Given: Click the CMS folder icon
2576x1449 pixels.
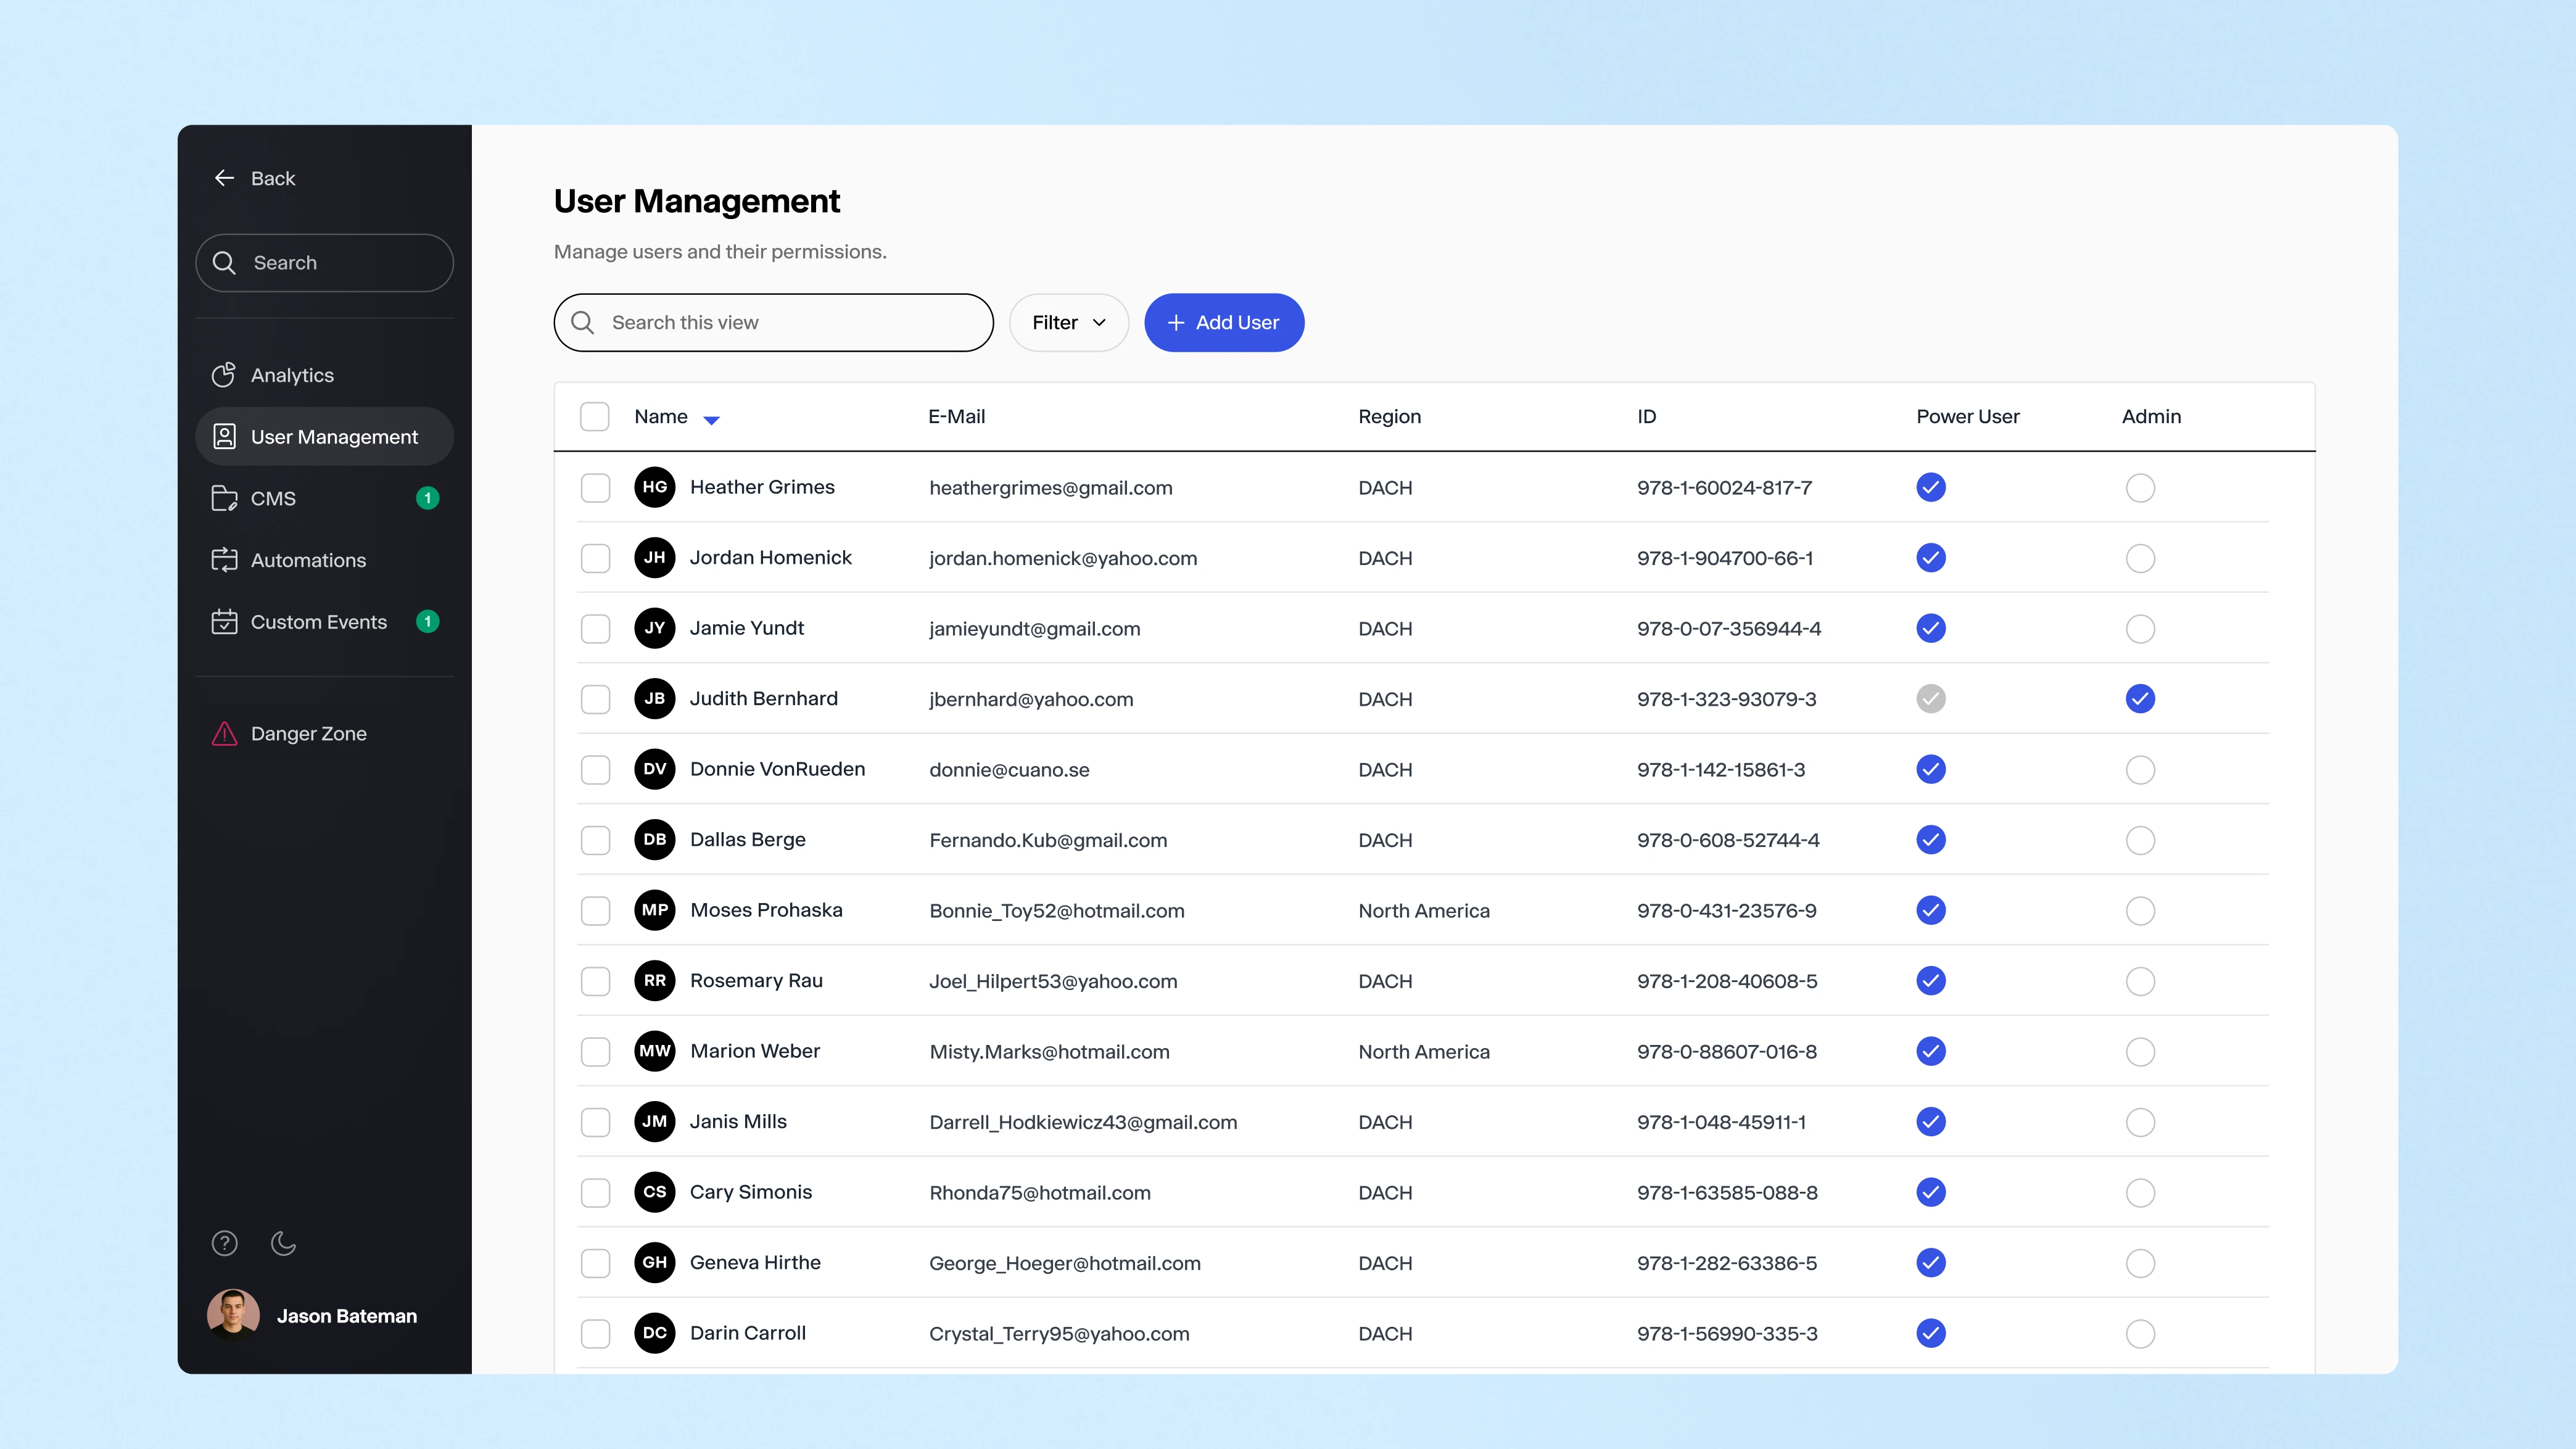Looking at the screenshot, I should (224, 498).
